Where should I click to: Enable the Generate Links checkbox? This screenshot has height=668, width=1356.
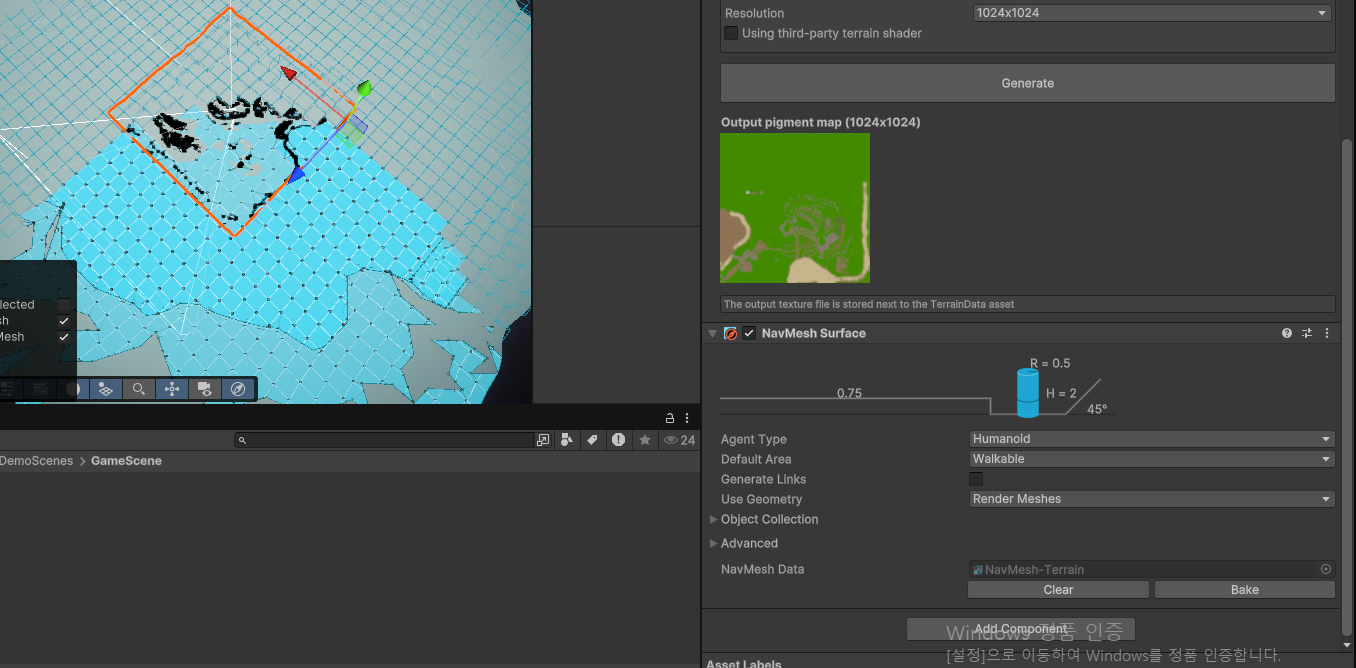[976, 479]
